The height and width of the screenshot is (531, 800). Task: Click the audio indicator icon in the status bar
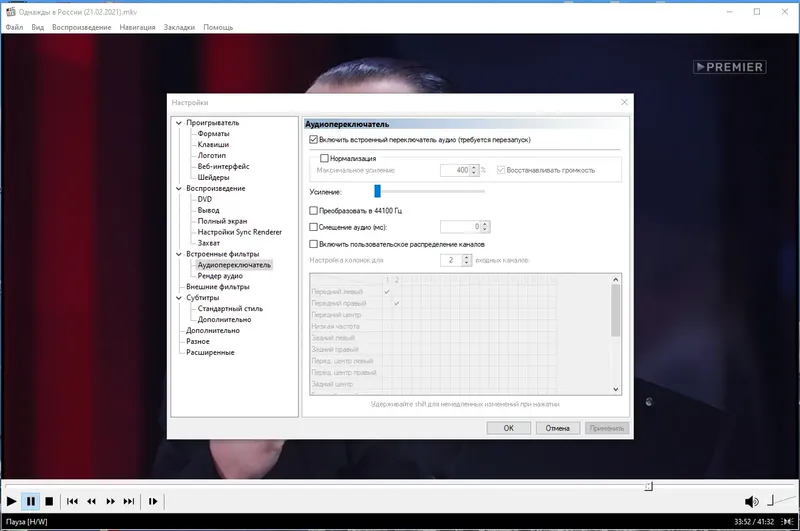788,521
